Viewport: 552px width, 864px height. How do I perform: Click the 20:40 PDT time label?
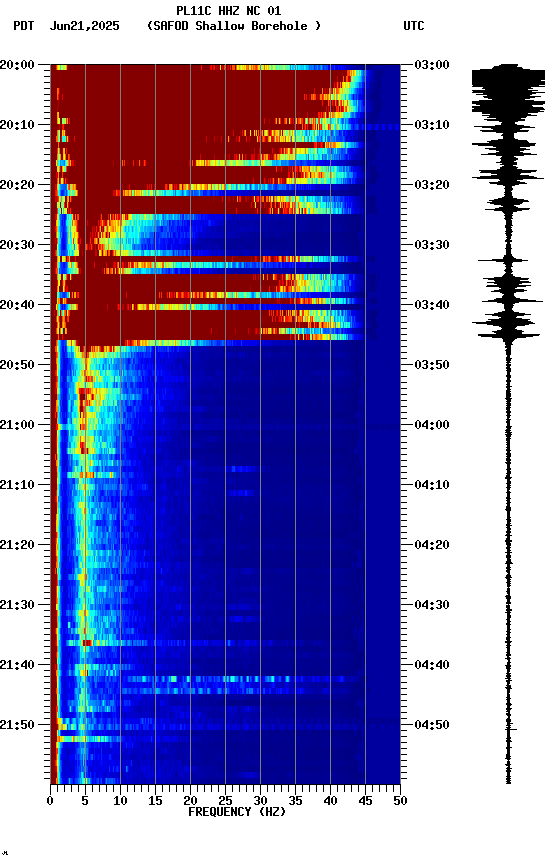[x=17, y=305]
